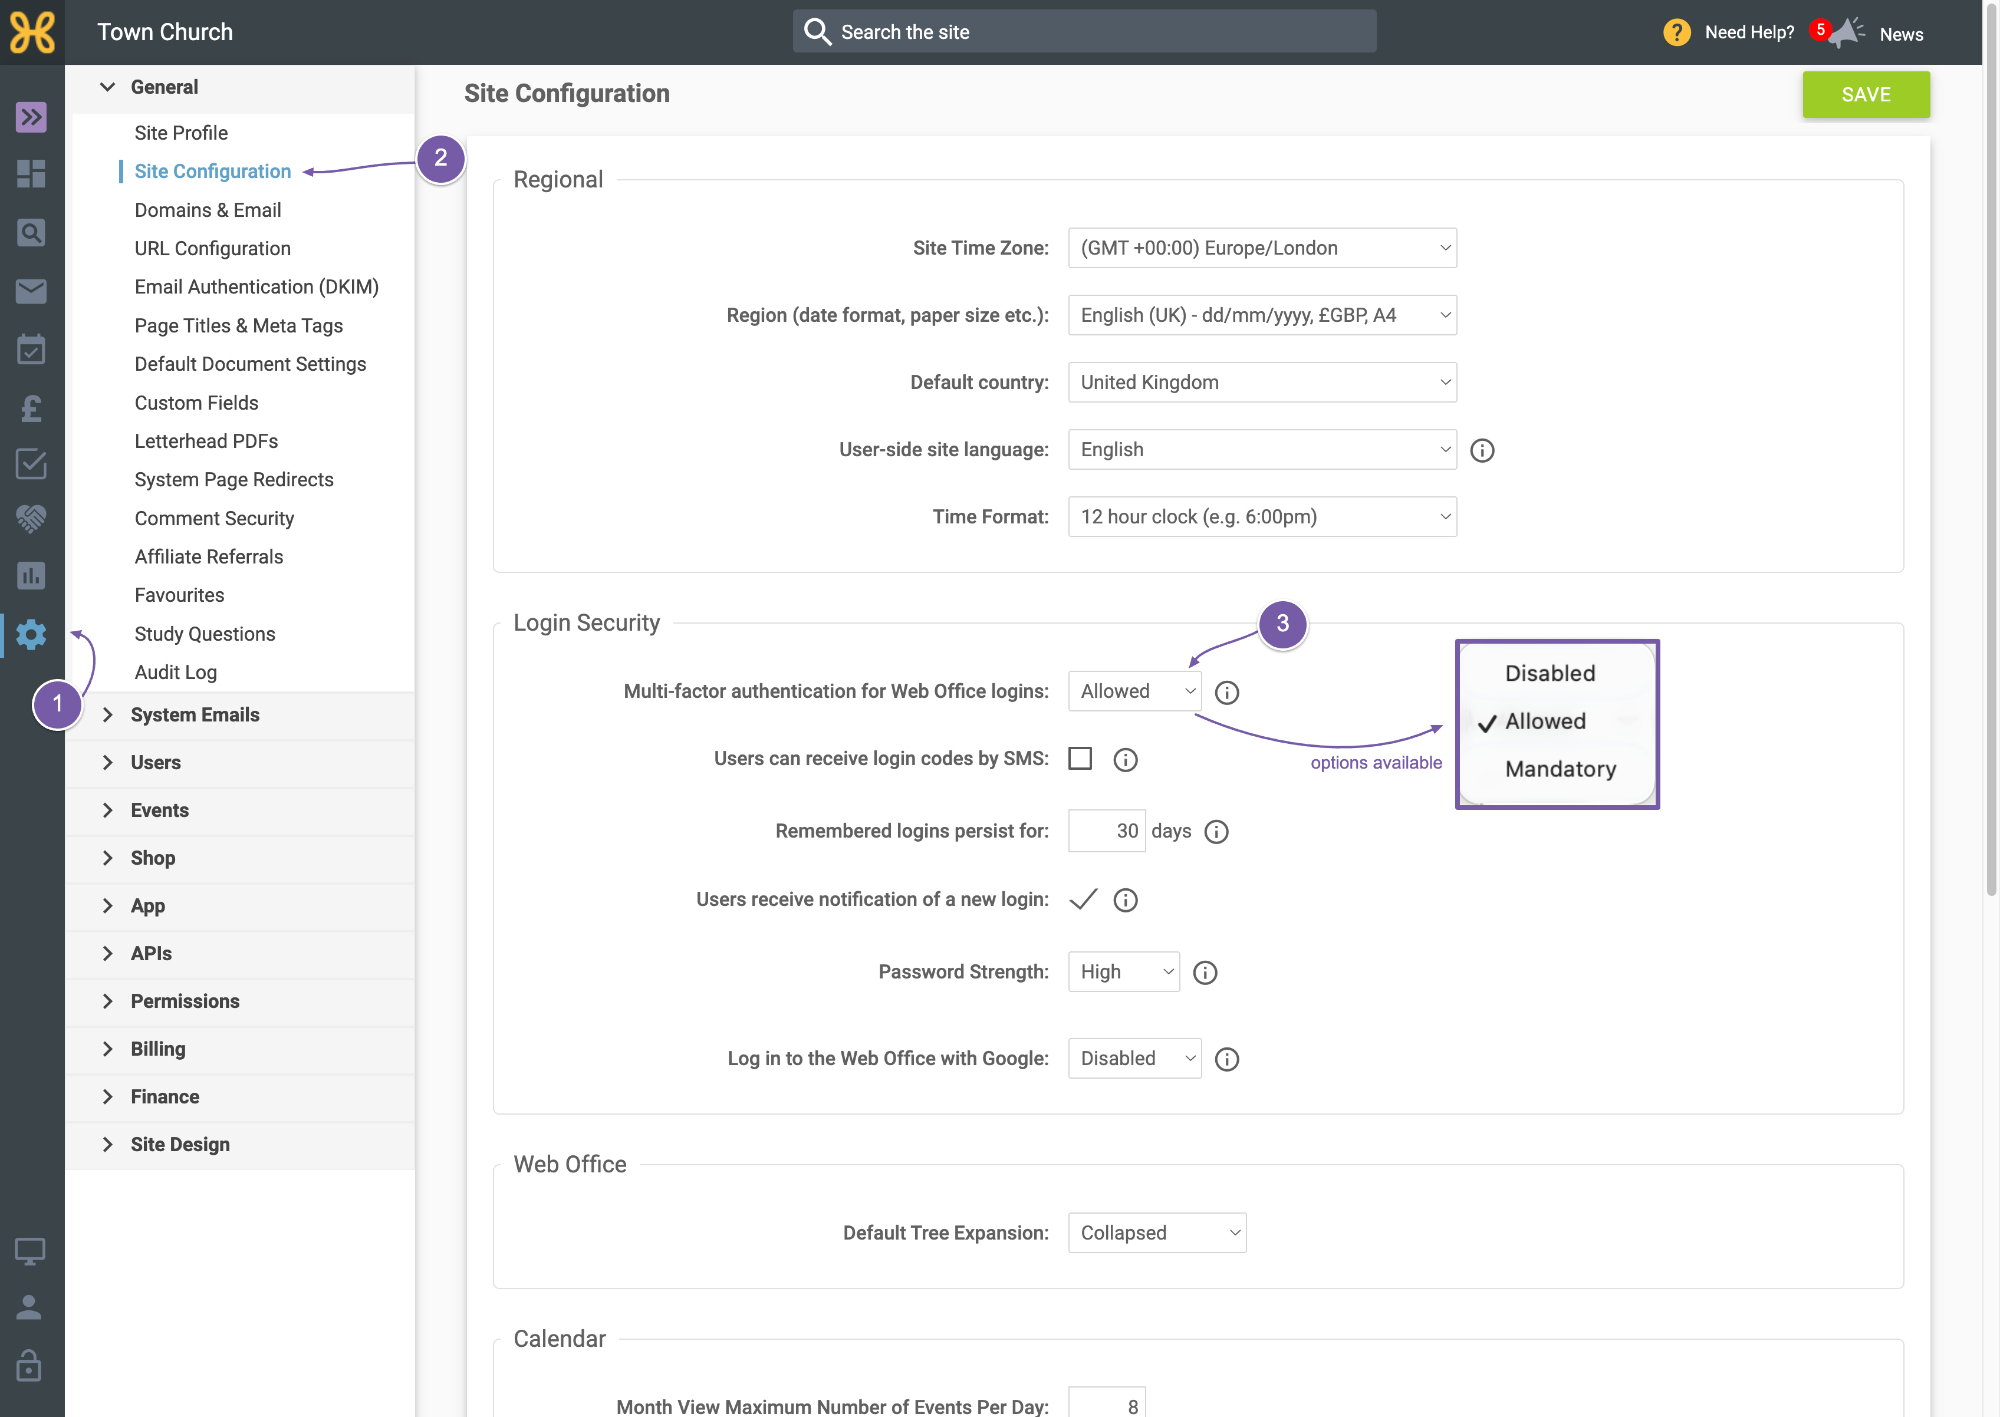Click the Town Church site title
This screenshot has height=1417, width=2000.
(x=165, y=32)
